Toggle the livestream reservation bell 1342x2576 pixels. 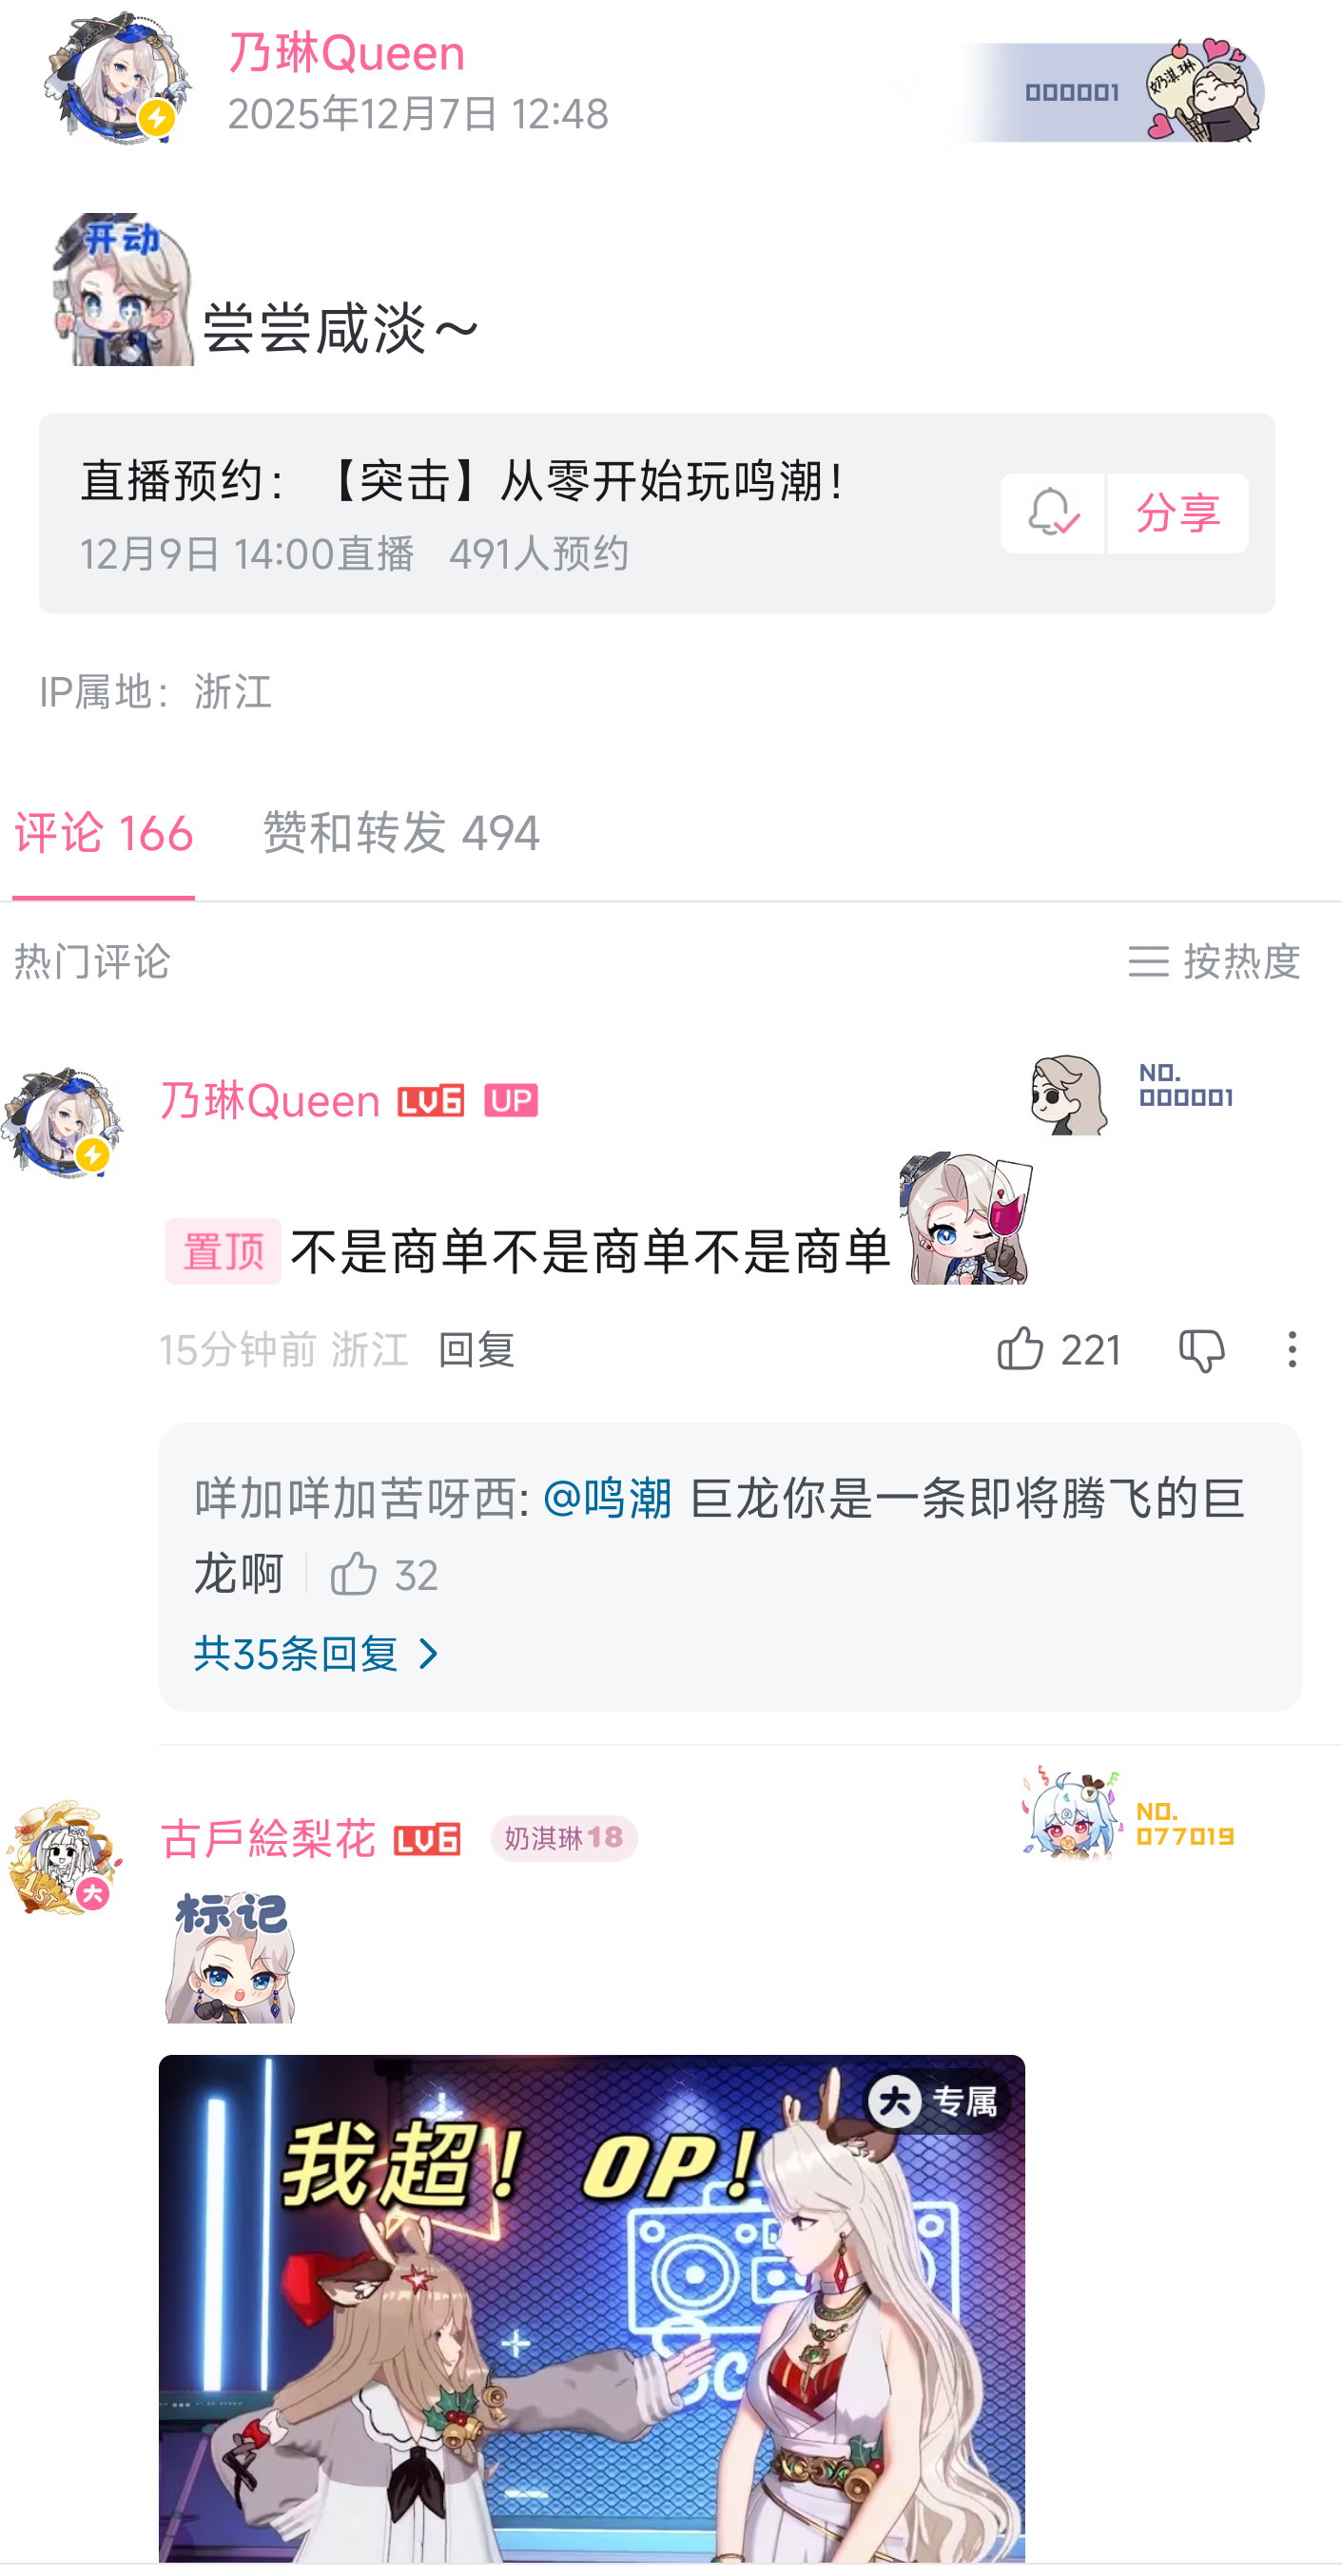click(1052, 513)
